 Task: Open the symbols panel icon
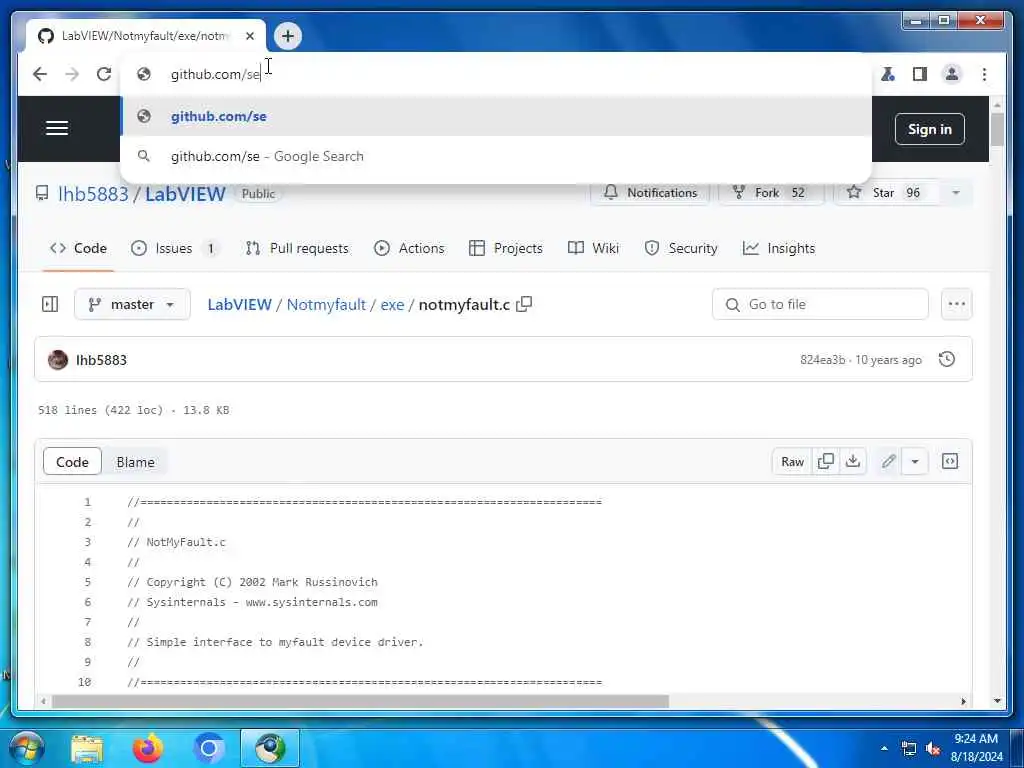[x=950, y=462]
